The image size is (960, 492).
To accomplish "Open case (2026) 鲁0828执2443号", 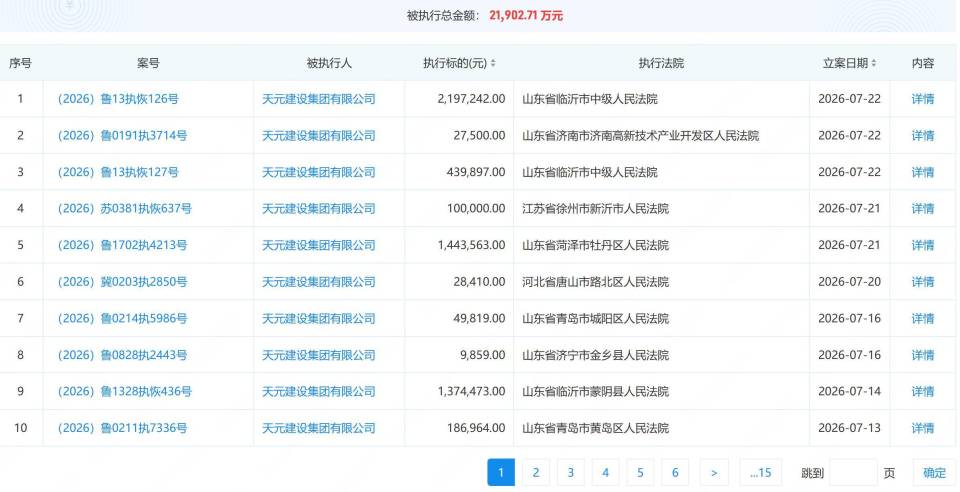I will (x=122, y=355).
